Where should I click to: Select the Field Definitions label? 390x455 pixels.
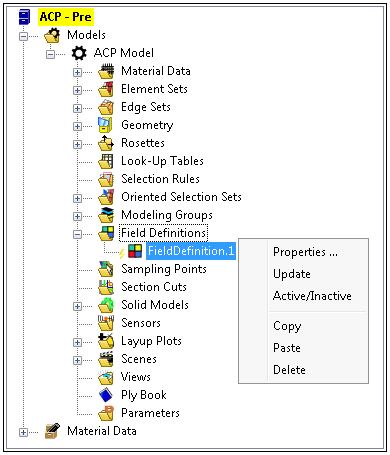point(163,233)
